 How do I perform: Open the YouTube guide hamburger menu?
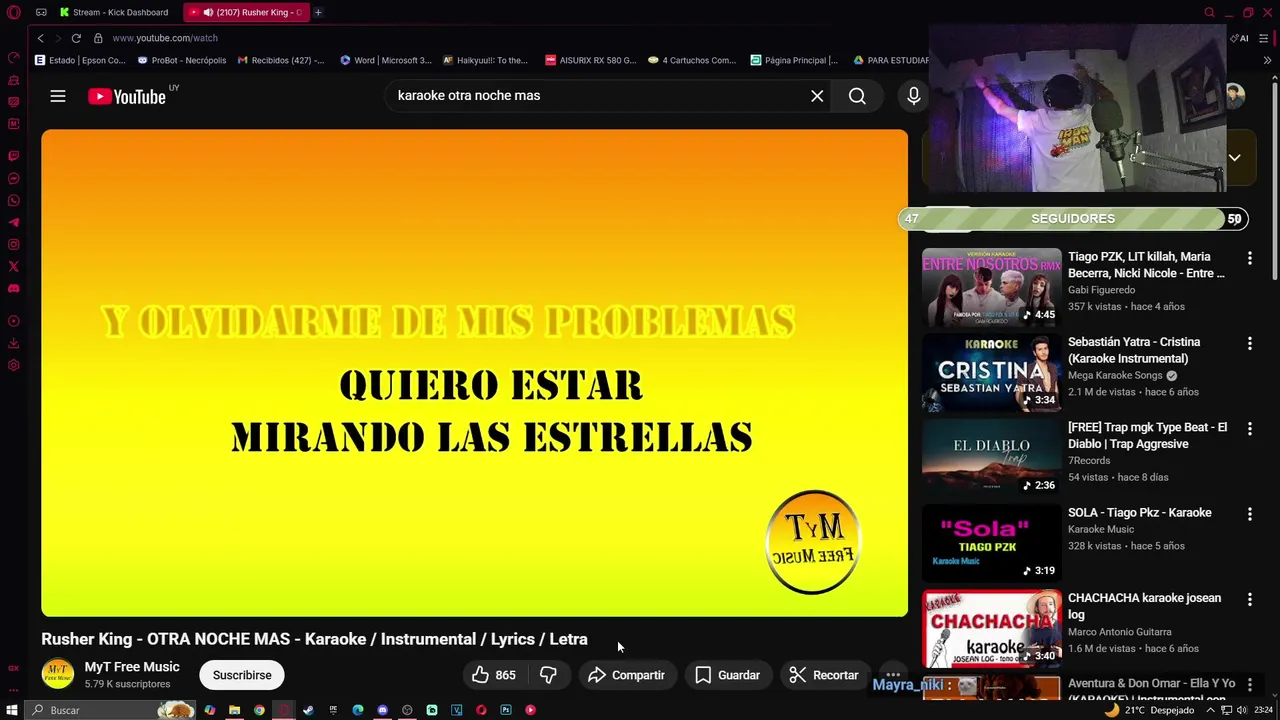pyautogui.click(x=58, y=96)
